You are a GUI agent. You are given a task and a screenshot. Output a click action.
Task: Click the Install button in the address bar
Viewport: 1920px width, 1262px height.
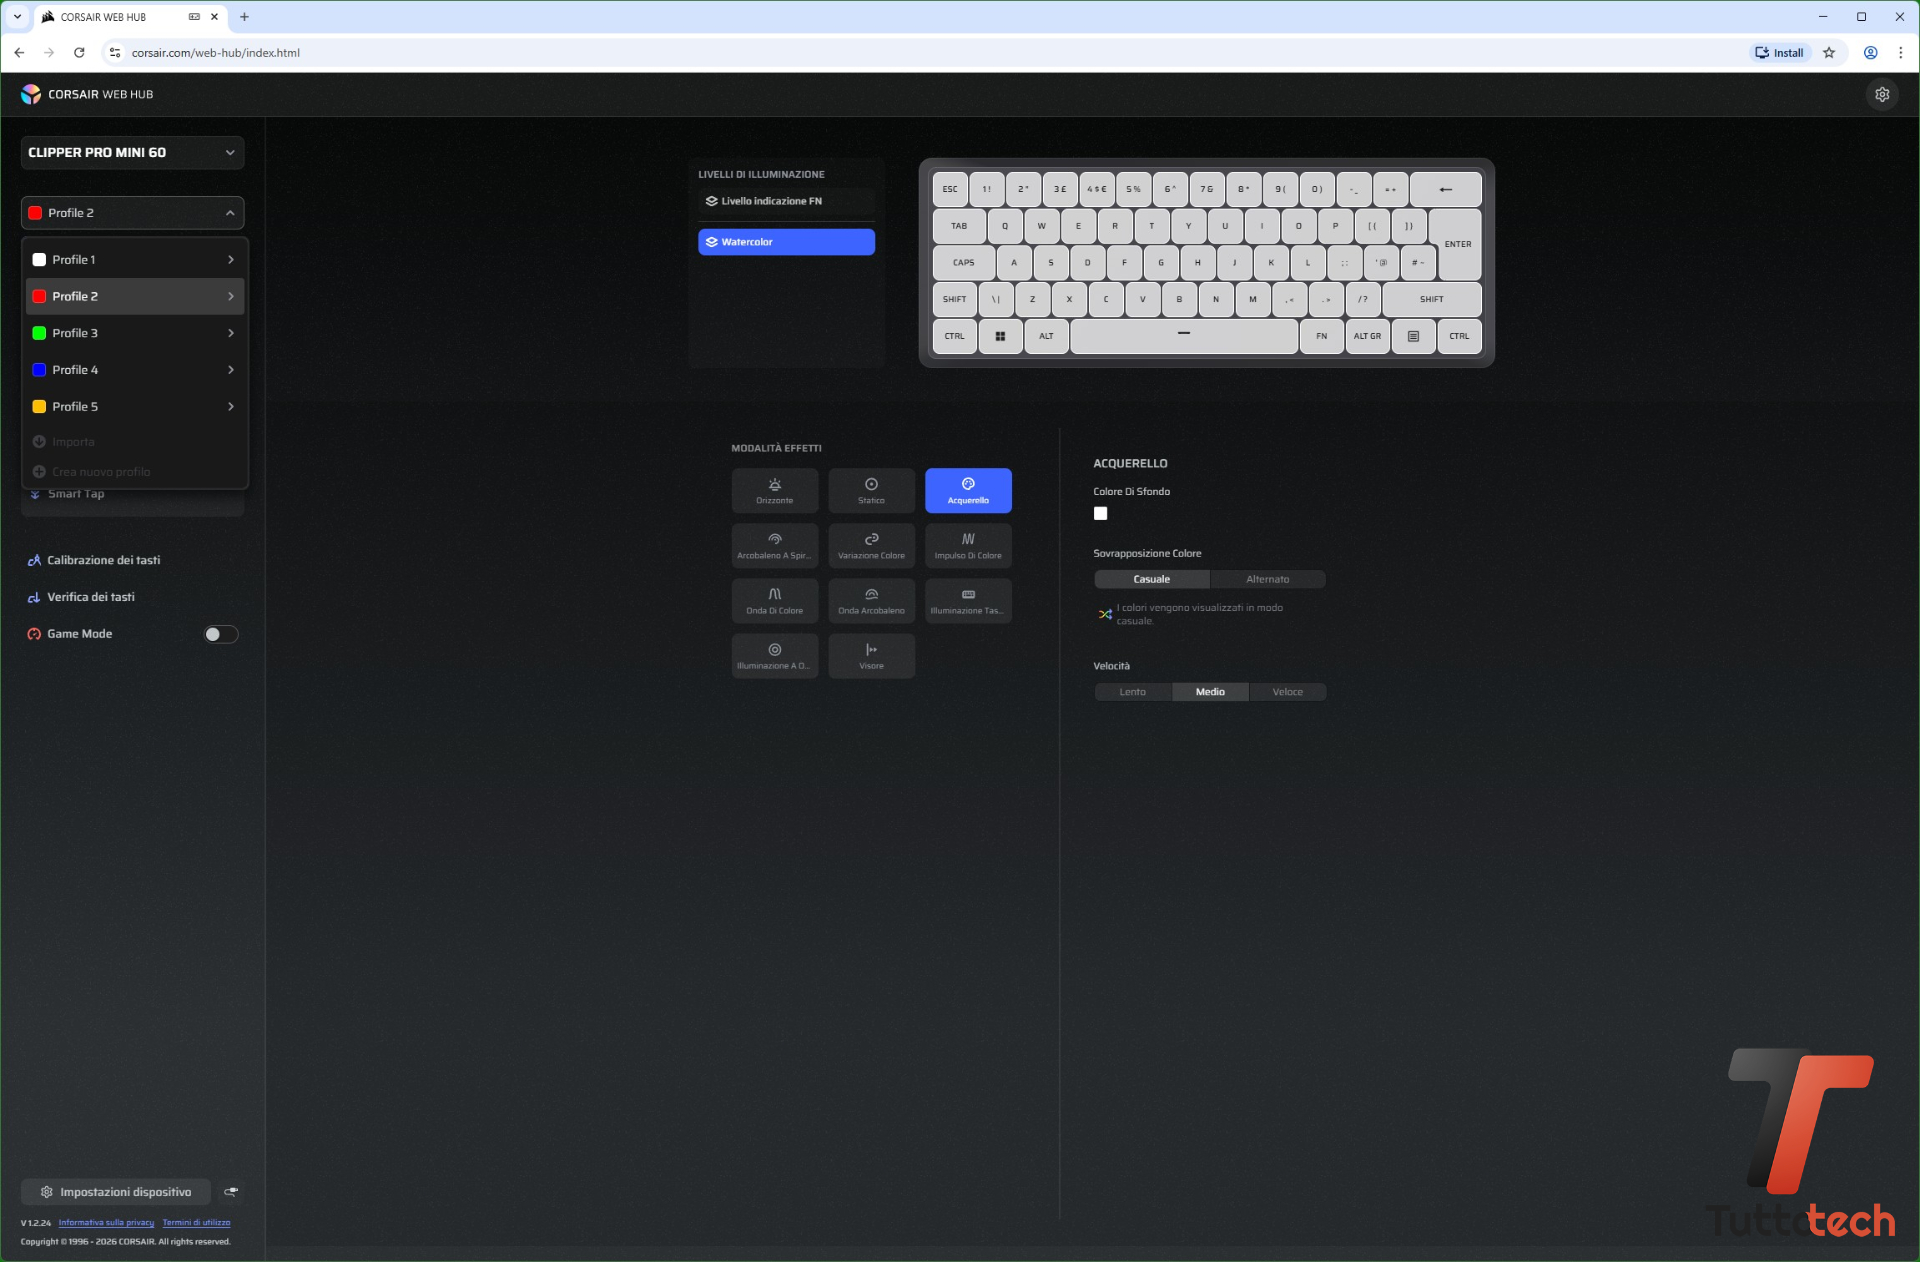pos(1779,53)
